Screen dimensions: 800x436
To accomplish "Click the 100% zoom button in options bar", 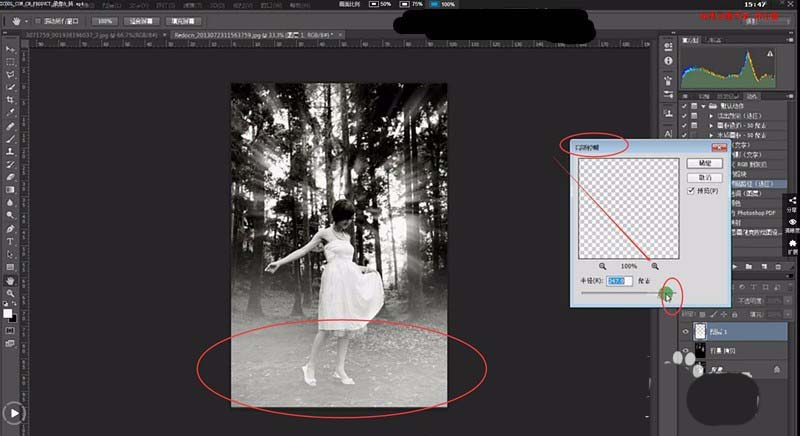I will (x=103, y=20).
